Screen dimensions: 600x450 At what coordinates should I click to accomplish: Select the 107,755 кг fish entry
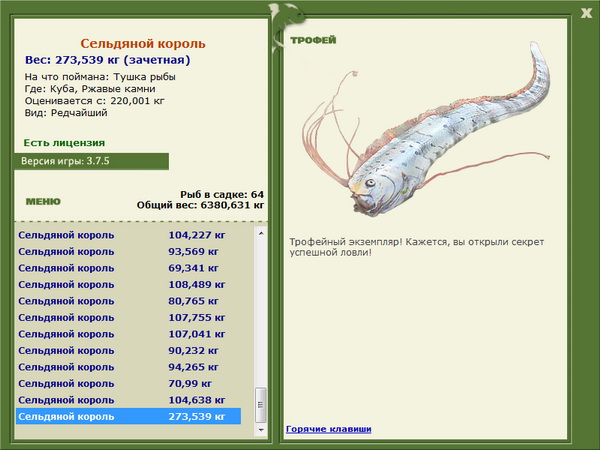pos(129,317)
